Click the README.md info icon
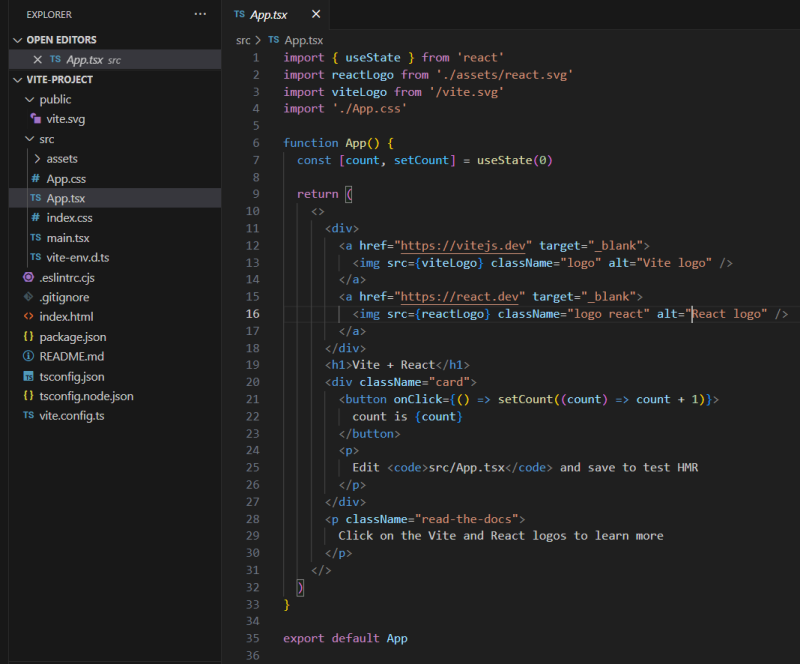 [29, 356]
